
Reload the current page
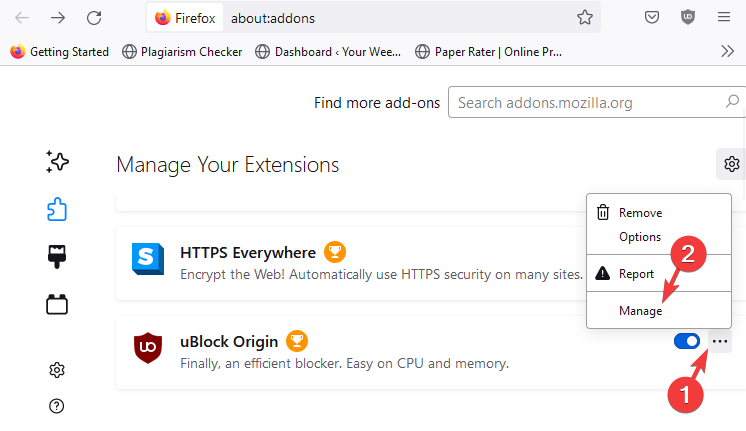pyautogui.click(x=94, y=17)
